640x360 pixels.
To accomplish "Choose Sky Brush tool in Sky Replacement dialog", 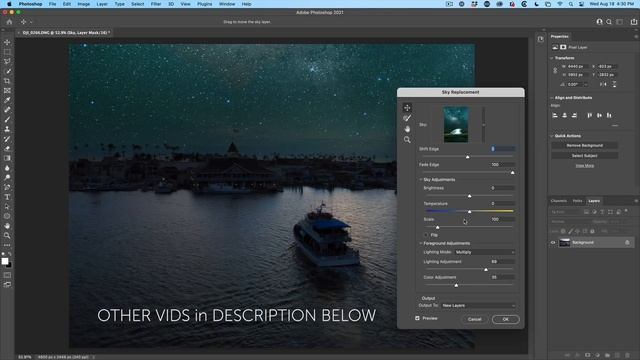I will [x=407, y=118].
